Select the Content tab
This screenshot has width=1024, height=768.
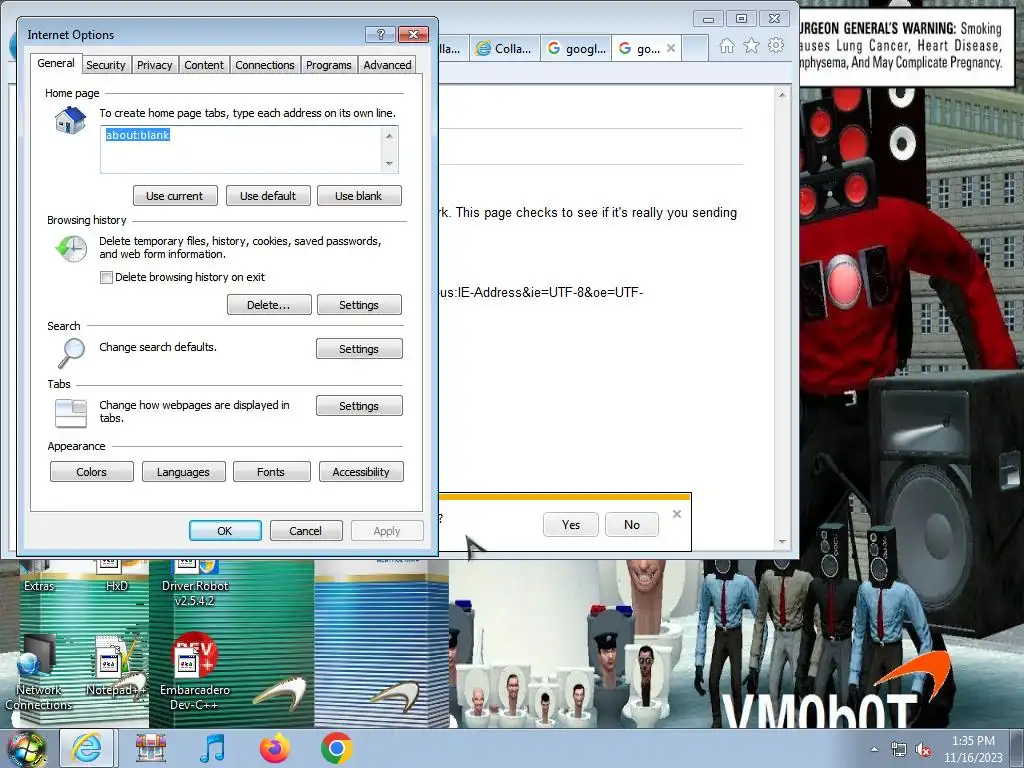click(x=204, y=65)
